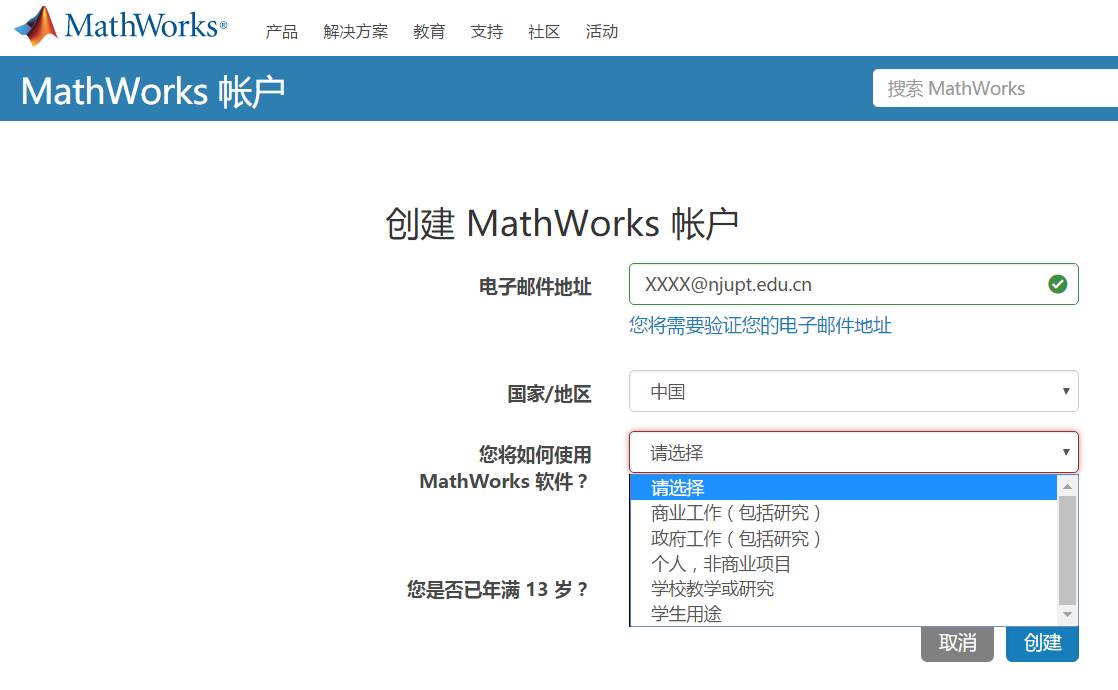Open the 教育 menu
Viewport: 1118px width, 690px height.
tap(429, 31)
